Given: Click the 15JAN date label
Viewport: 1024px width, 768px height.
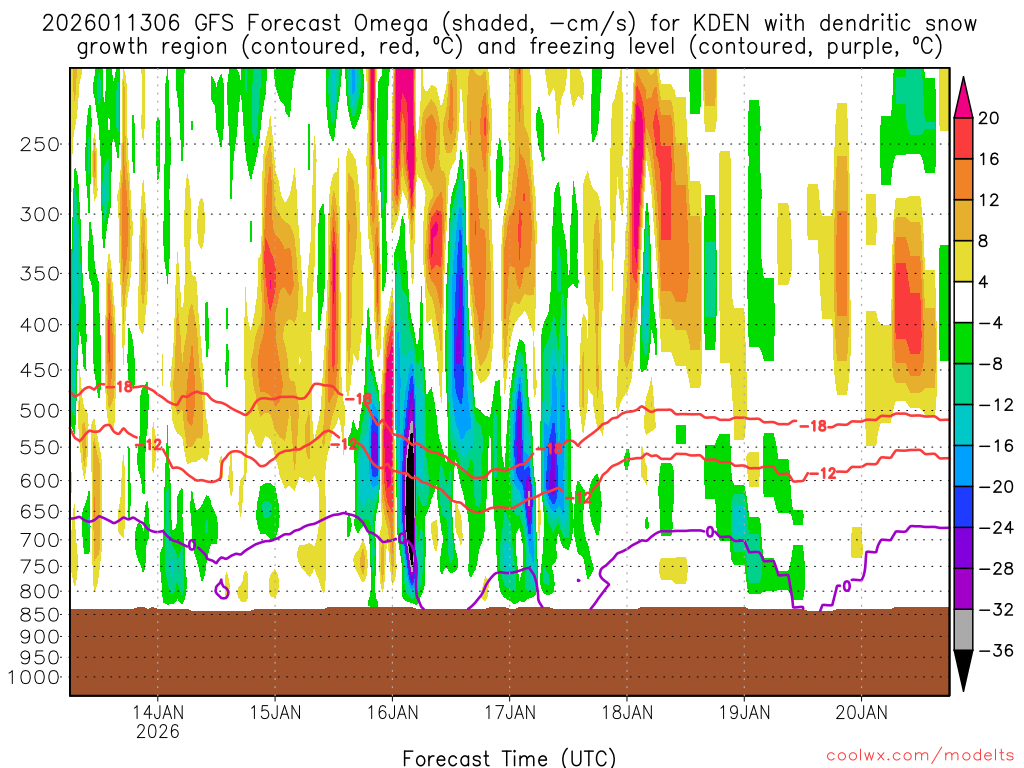Looking at the screenshot, I should (x=275, y=712).
